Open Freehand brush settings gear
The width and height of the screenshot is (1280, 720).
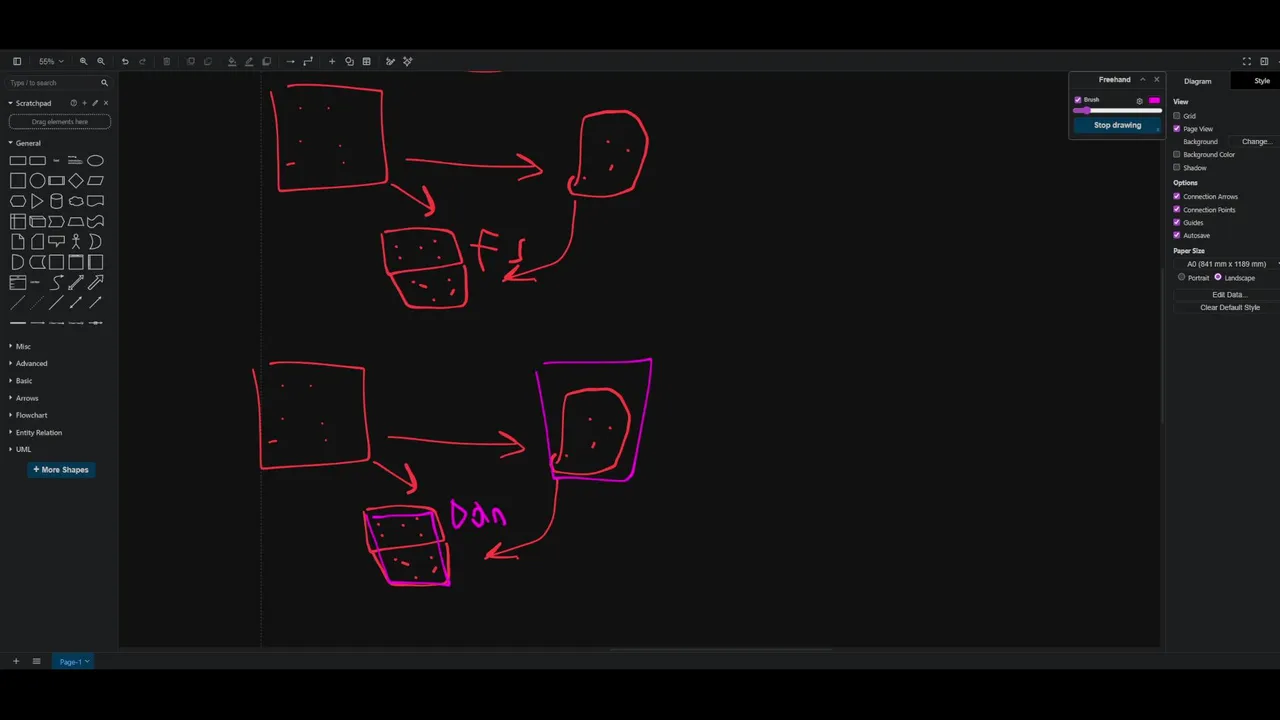(x=1139, y=101)
